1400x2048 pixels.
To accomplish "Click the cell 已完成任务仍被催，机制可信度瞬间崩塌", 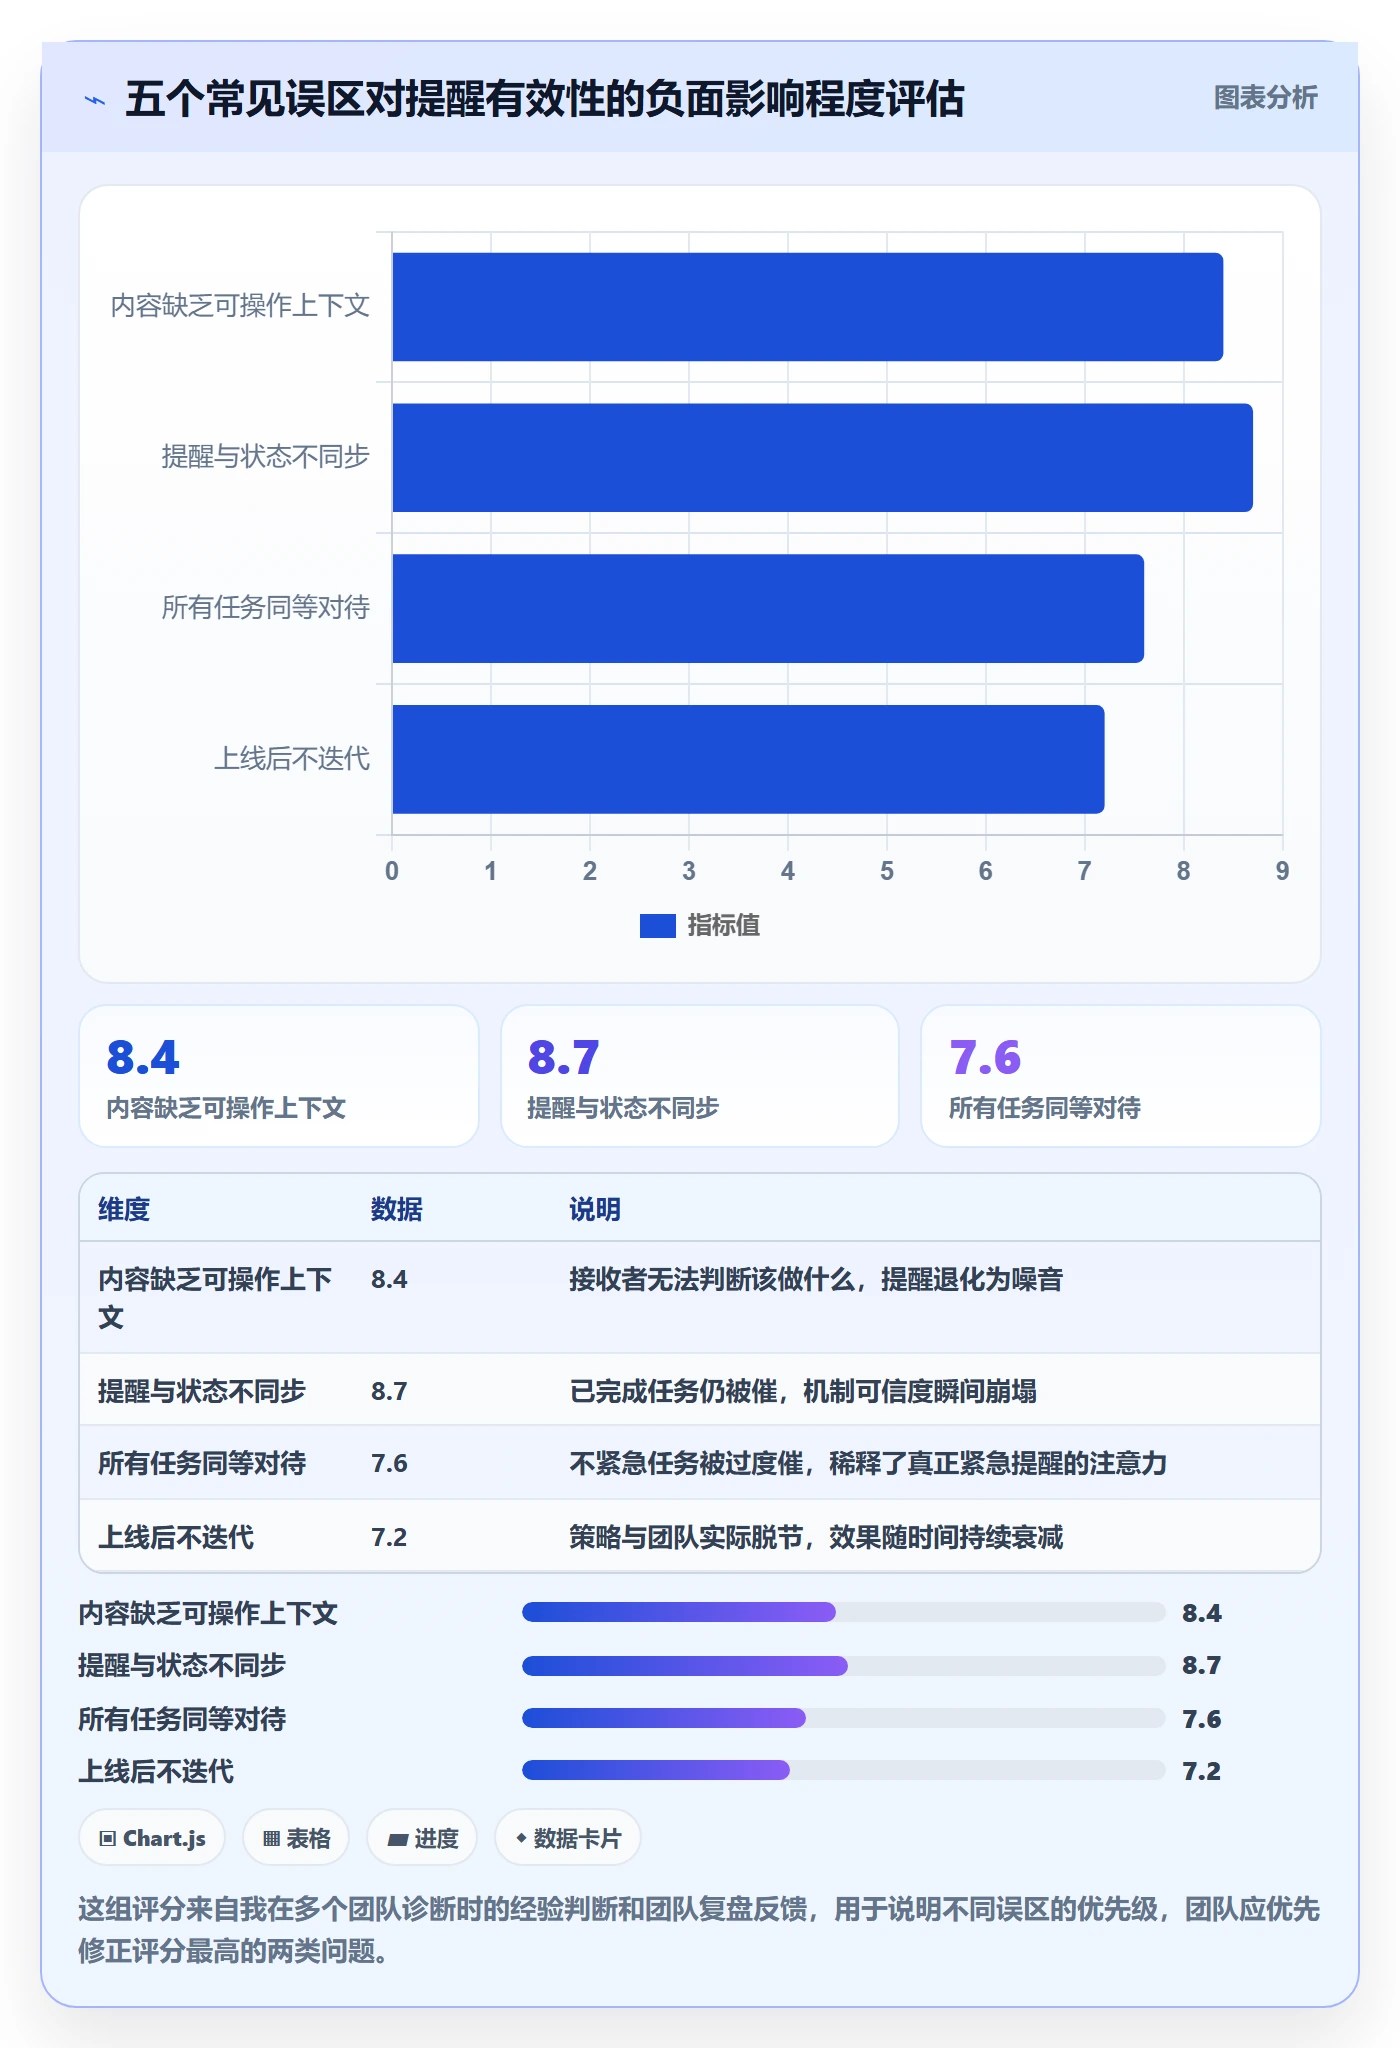I will click(x=803, y=1391).
